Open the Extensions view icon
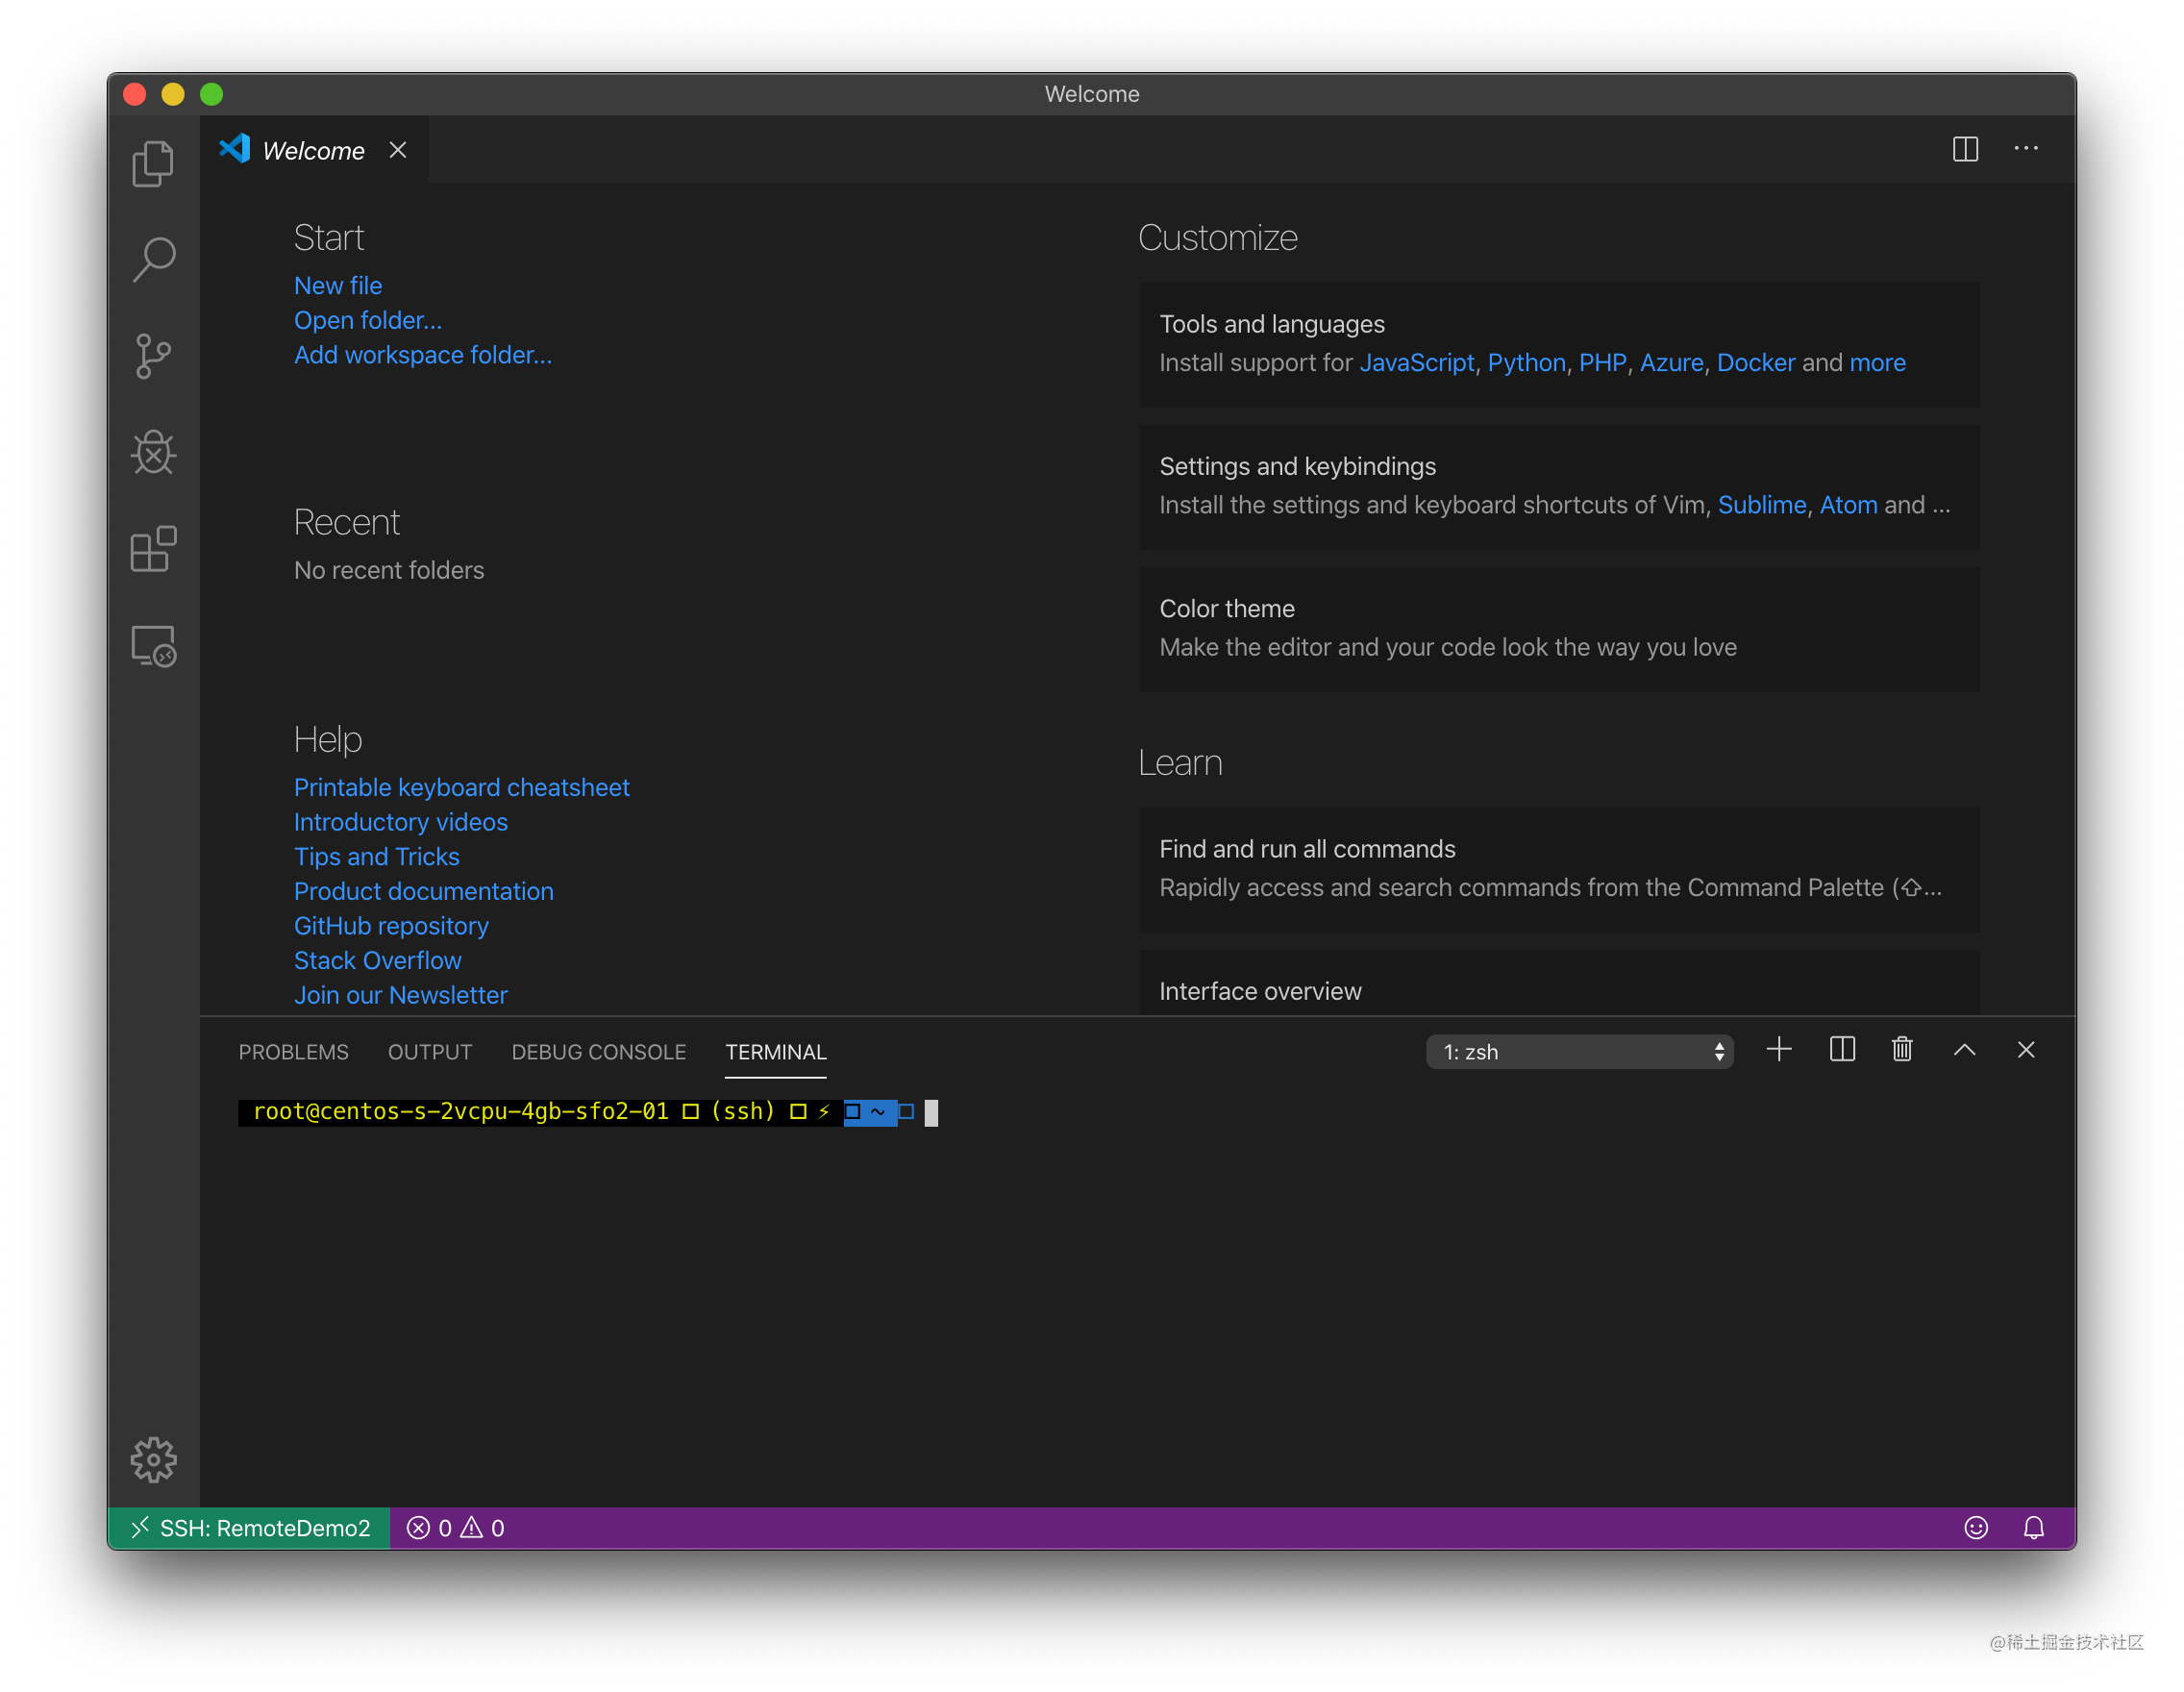The image size is (2184, 1692). 153,549
